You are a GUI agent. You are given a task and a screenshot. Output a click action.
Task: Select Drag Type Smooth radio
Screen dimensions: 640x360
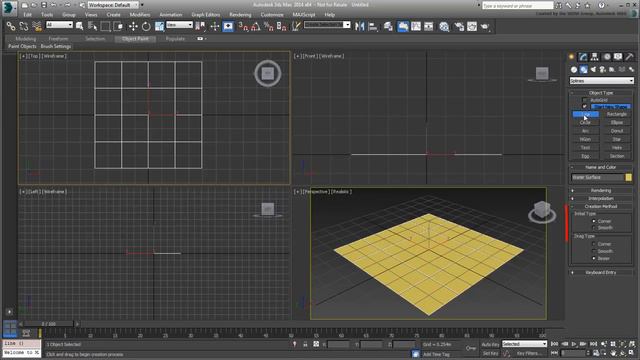594,251
